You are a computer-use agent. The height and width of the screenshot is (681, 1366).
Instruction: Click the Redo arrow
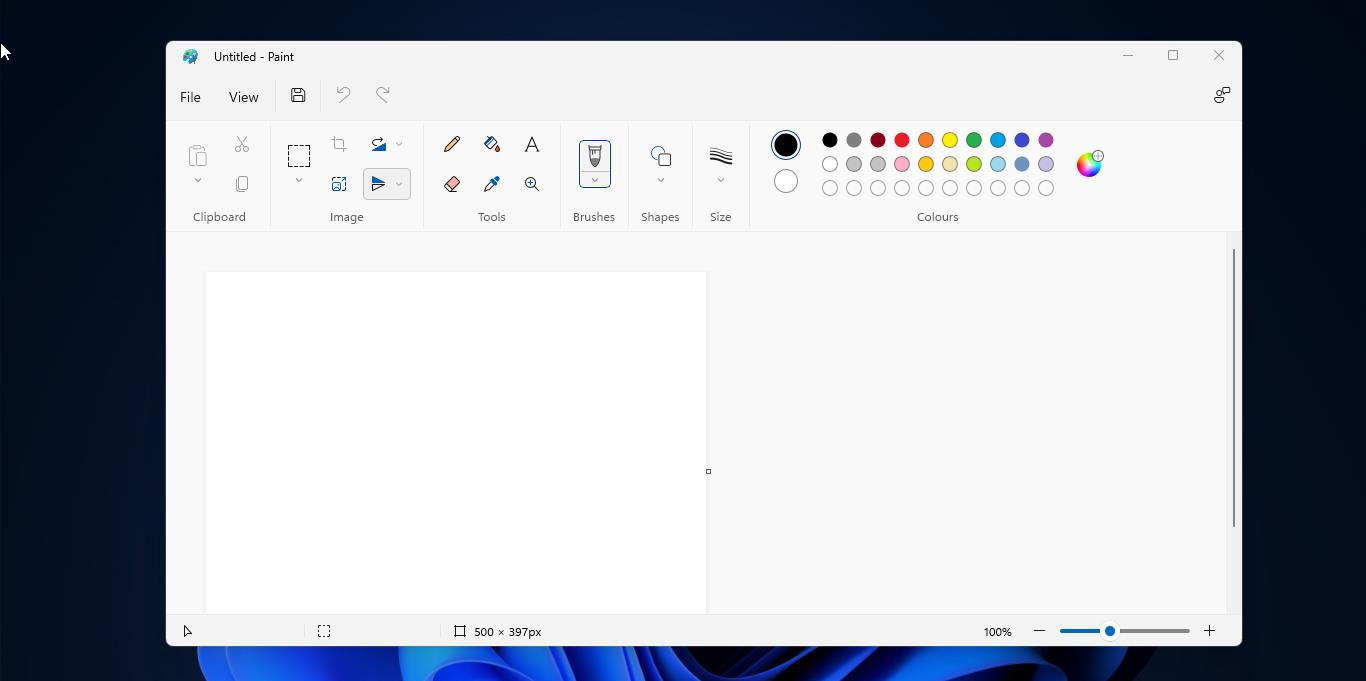tap(382, 95)
